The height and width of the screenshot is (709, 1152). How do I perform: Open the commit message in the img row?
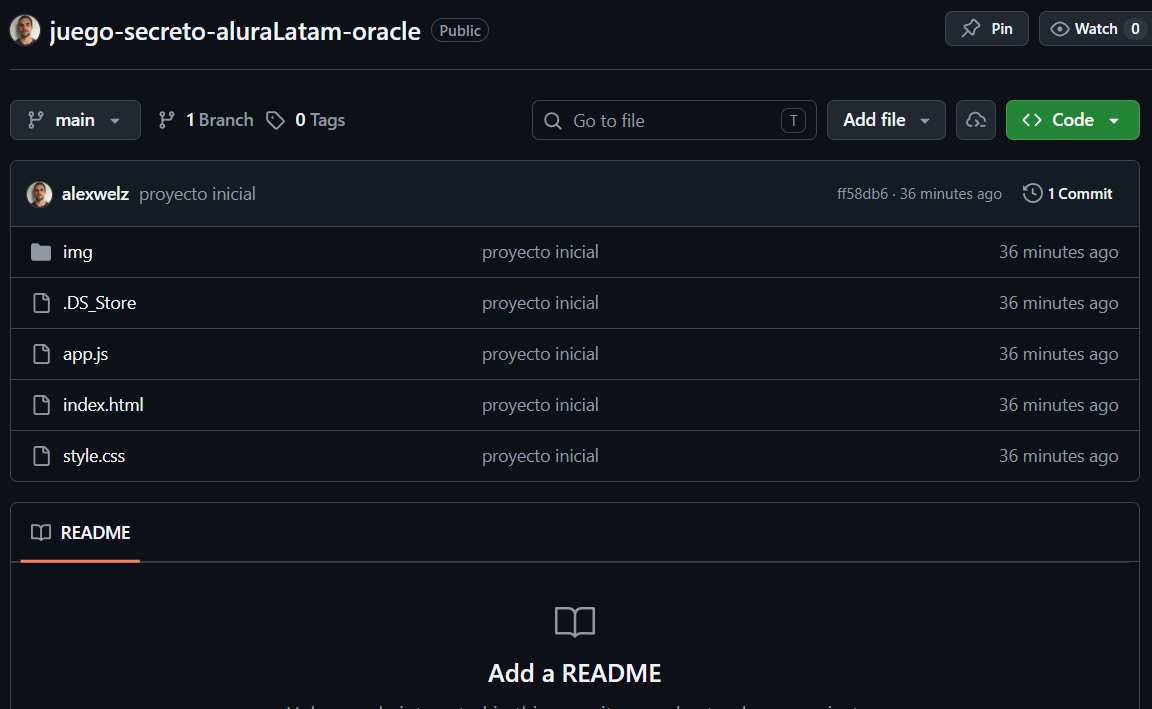pos(540,252)
